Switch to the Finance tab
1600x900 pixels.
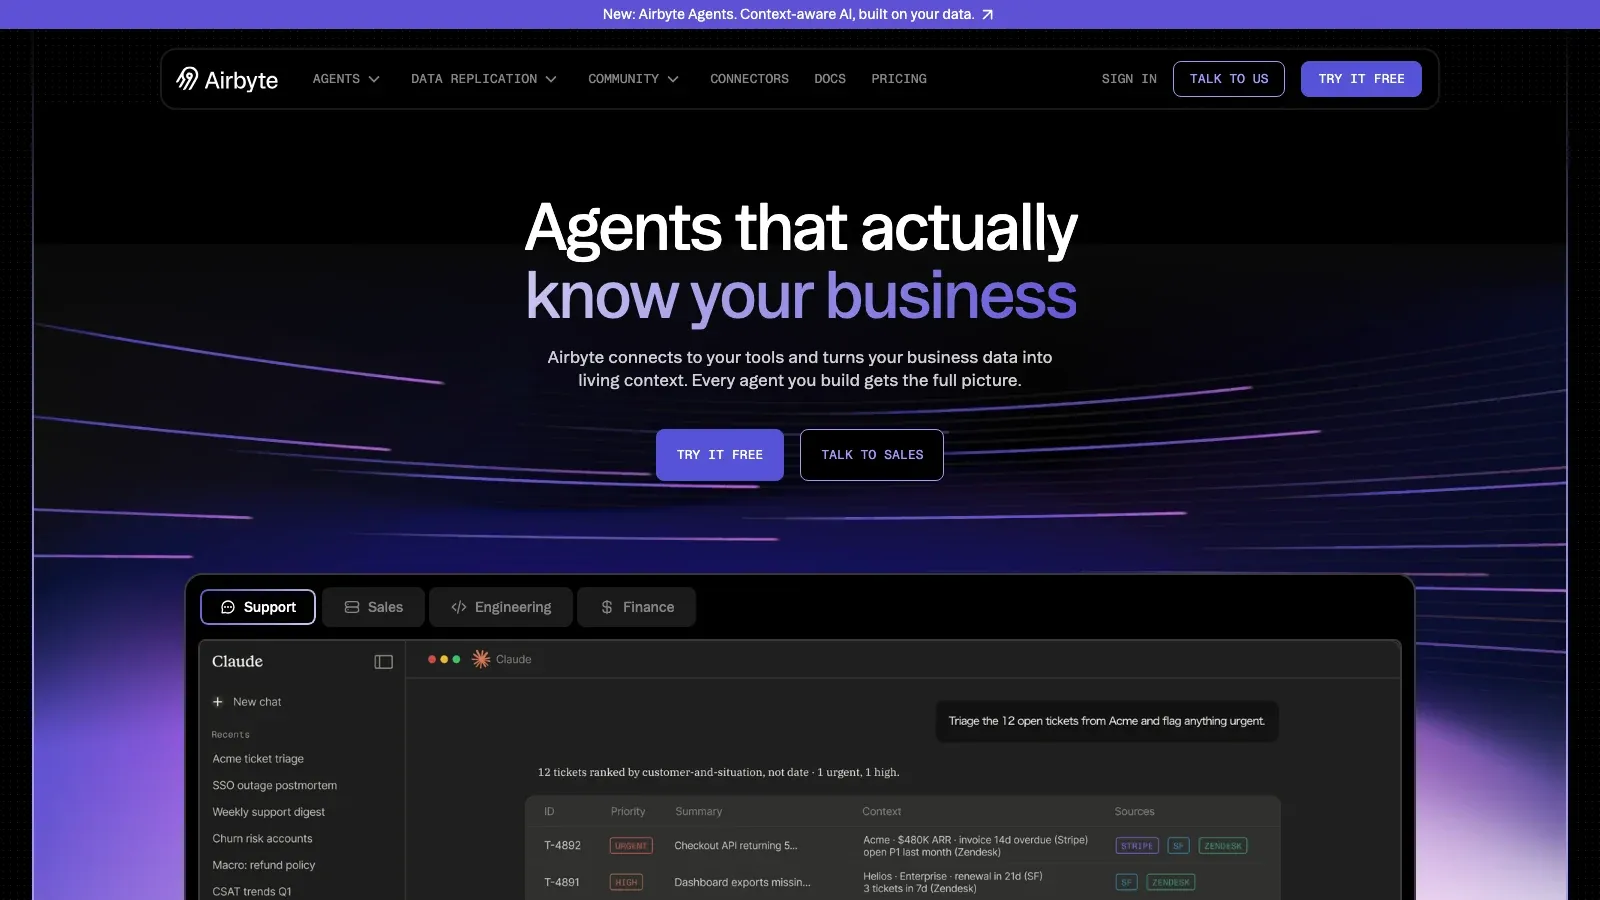[x=637, y=607]
